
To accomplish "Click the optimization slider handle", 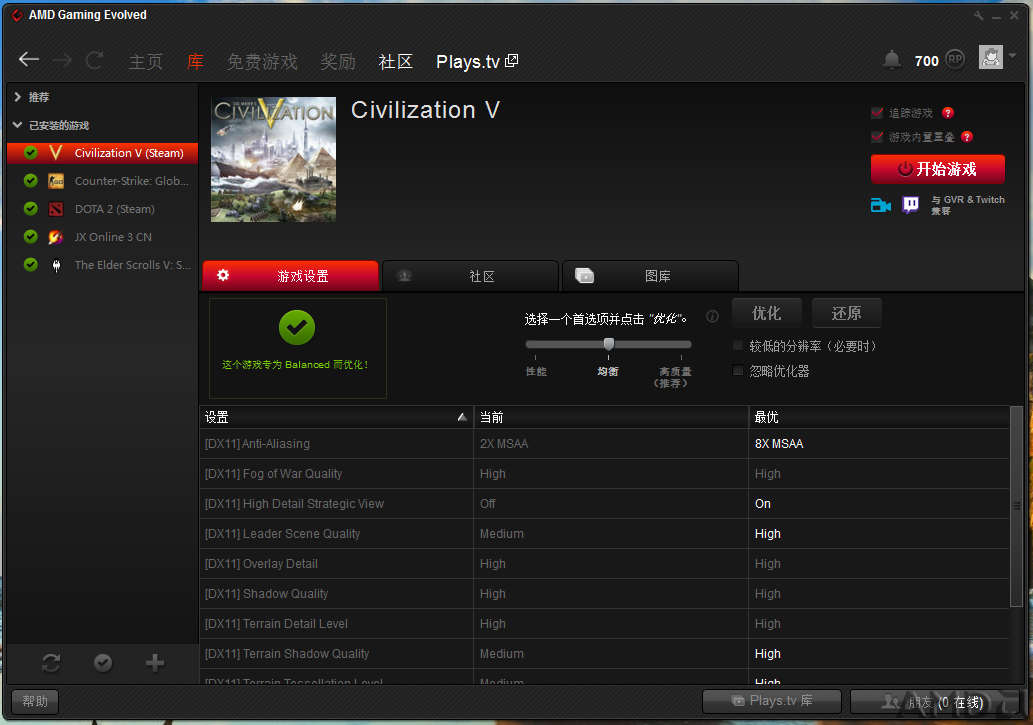I will [x=609, y=344].
